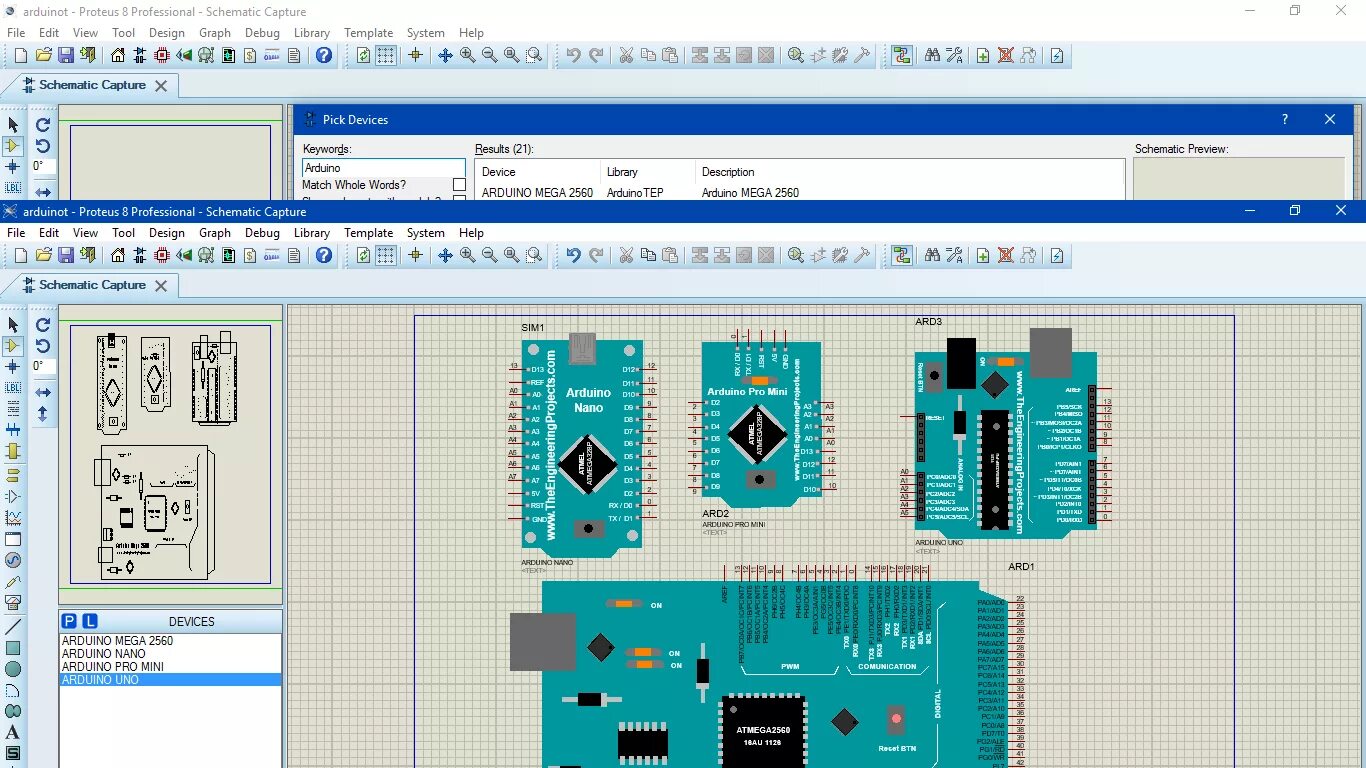Viewport: 1366px width, 768px height.
Task: Remove sheet red X icon, front window
Action: click(x=1006, y=256)
